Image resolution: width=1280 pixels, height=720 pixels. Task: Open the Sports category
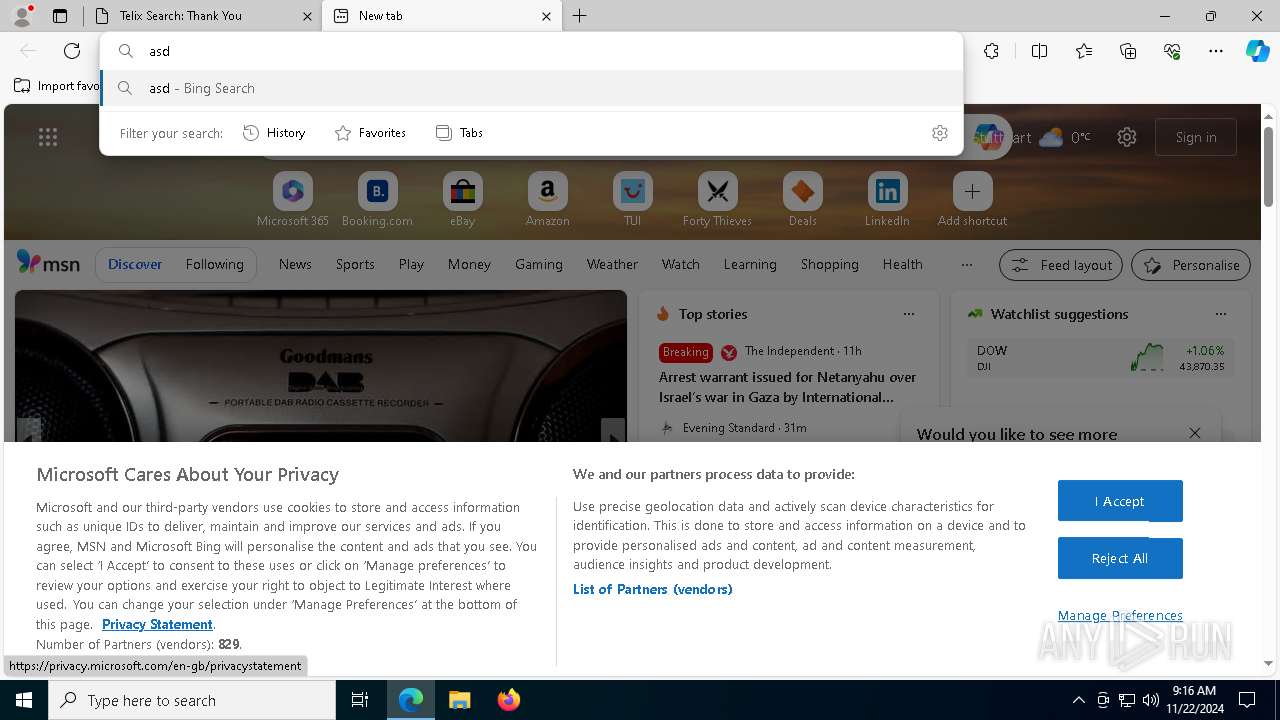pyautogui.click(x=355, y=265)
